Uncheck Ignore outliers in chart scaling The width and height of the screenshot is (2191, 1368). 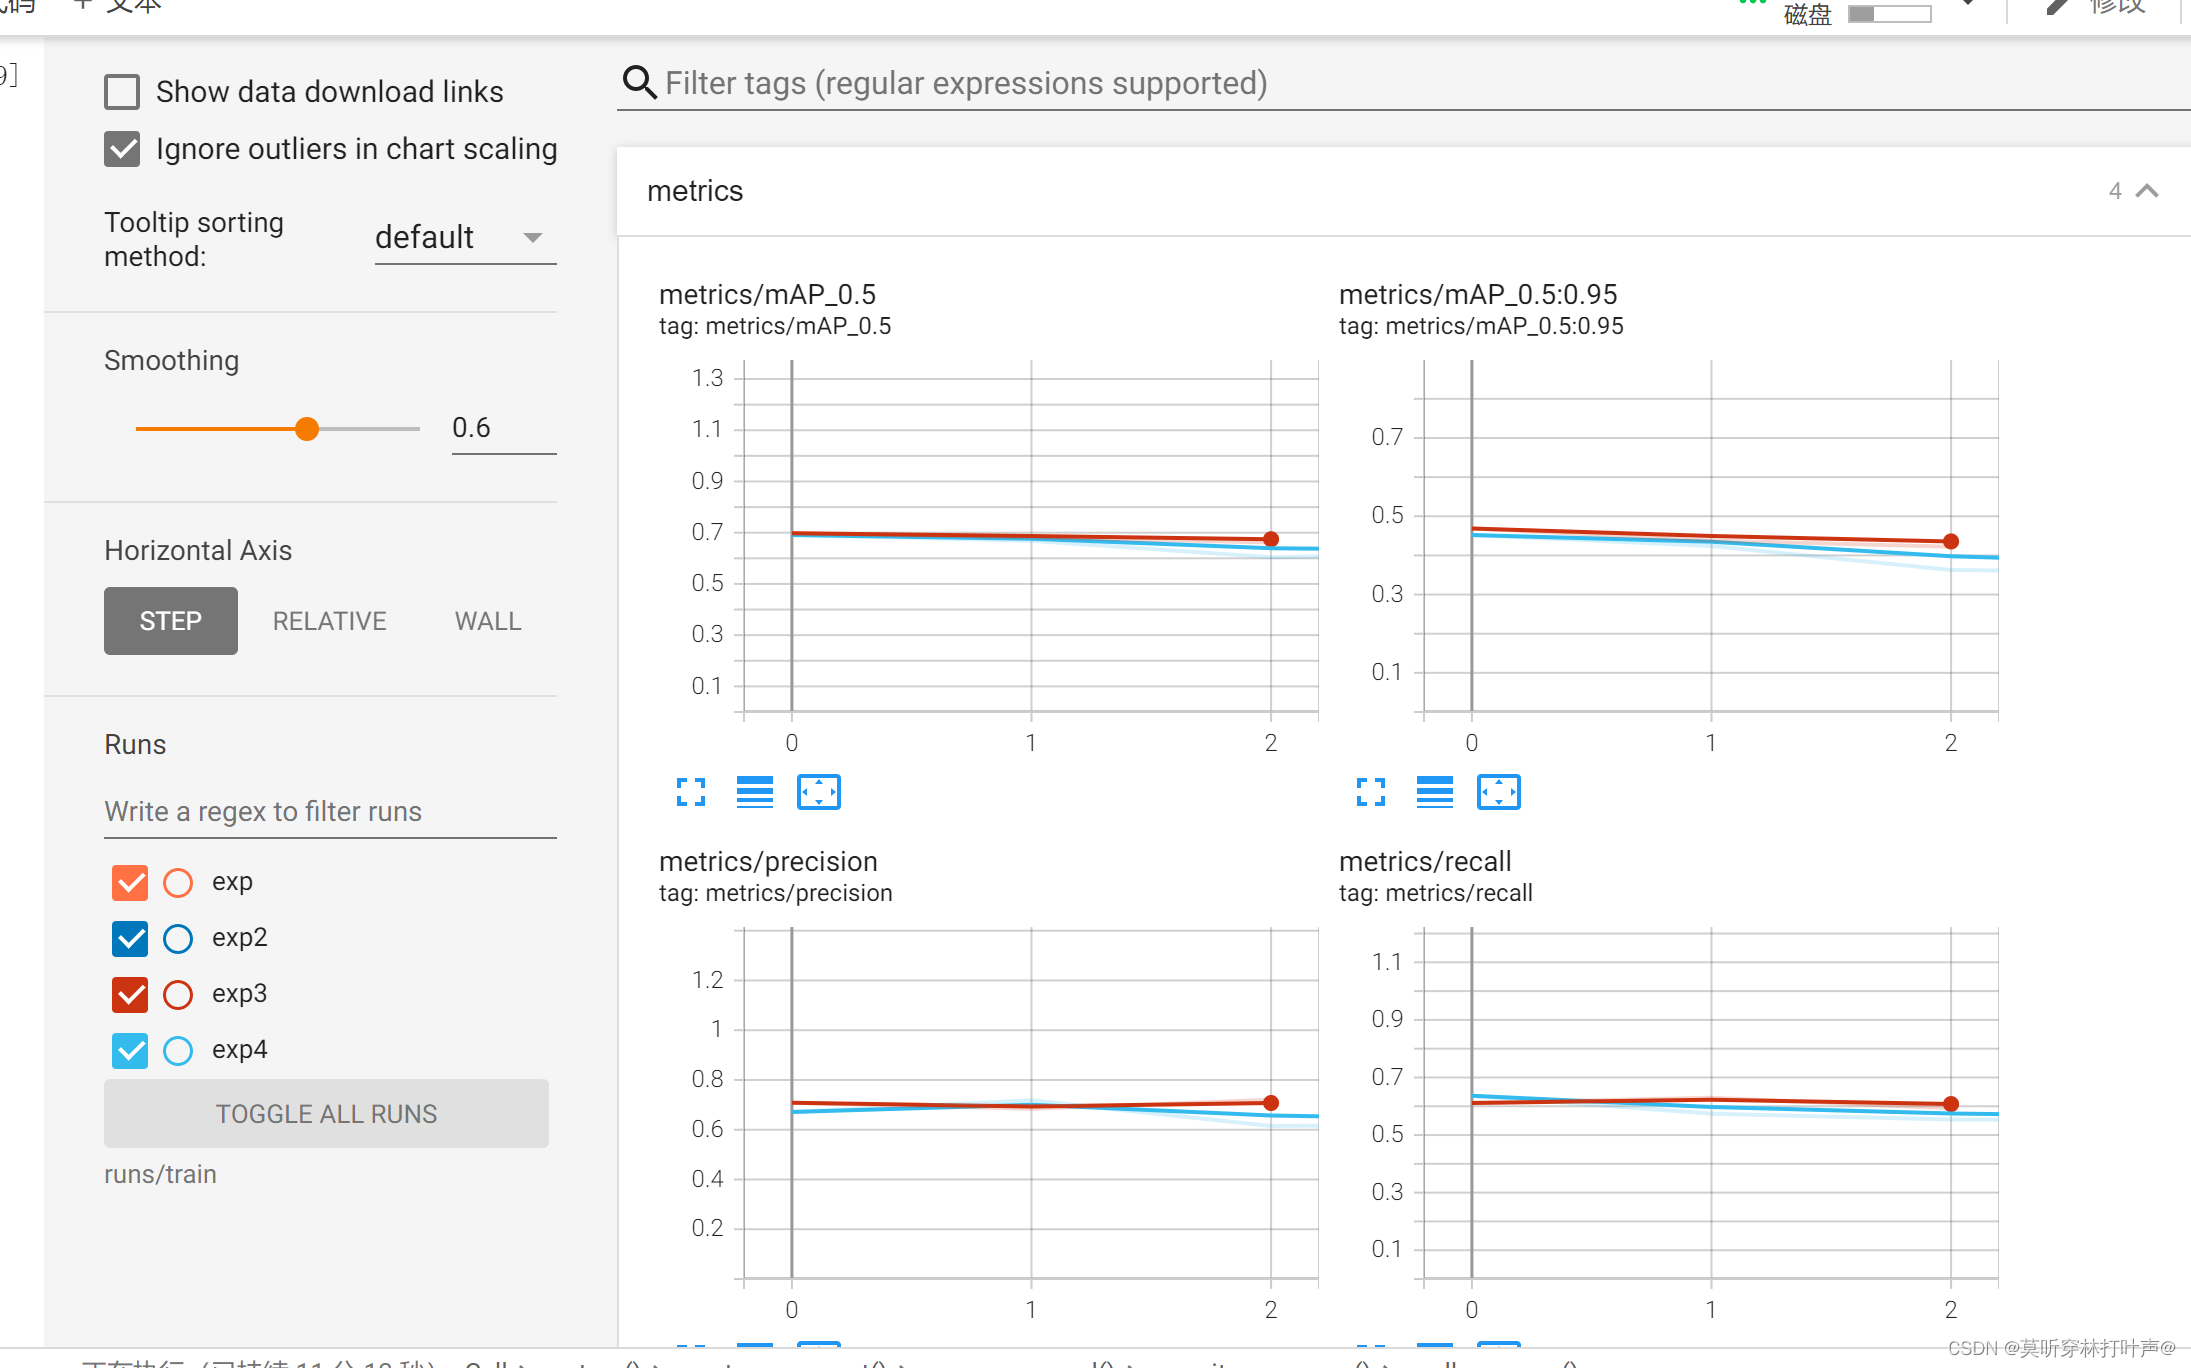122,149
